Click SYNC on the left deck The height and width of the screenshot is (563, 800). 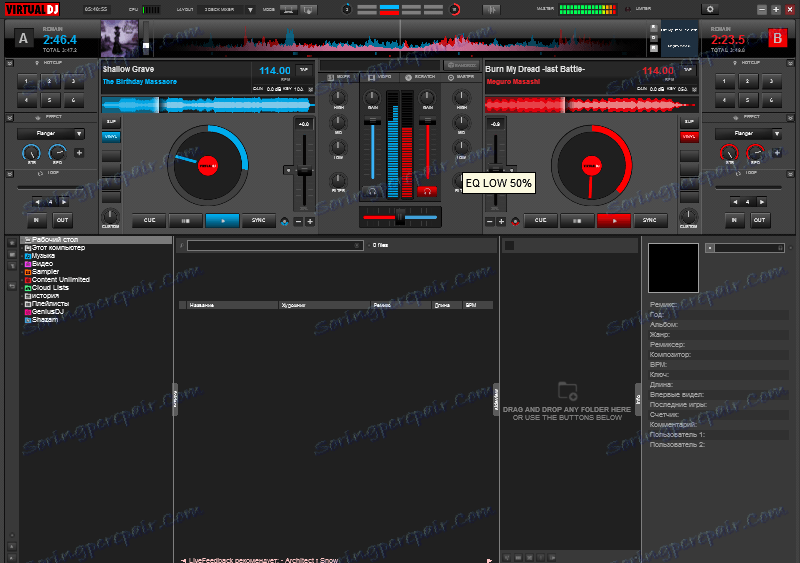coord(258,220)
